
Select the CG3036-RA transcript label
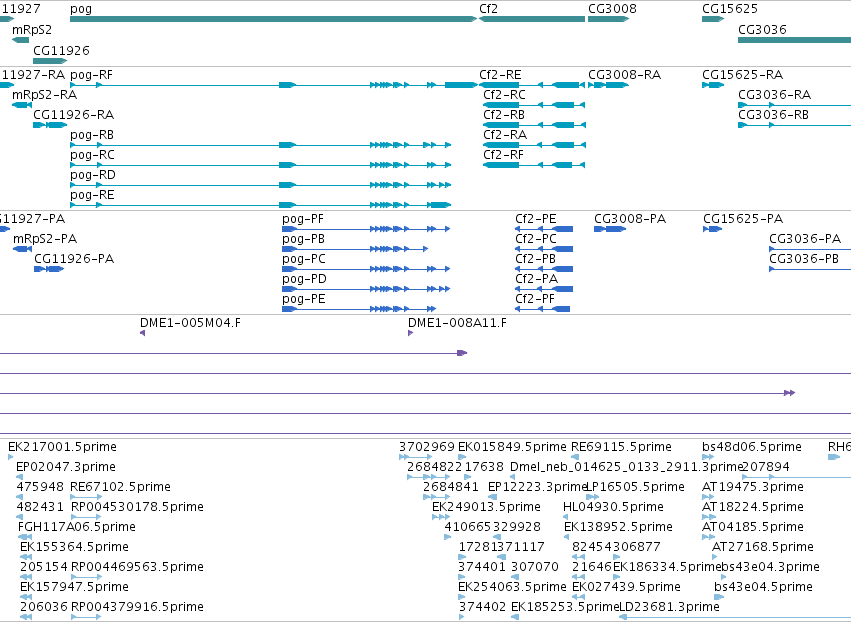[x=774, y=94]
